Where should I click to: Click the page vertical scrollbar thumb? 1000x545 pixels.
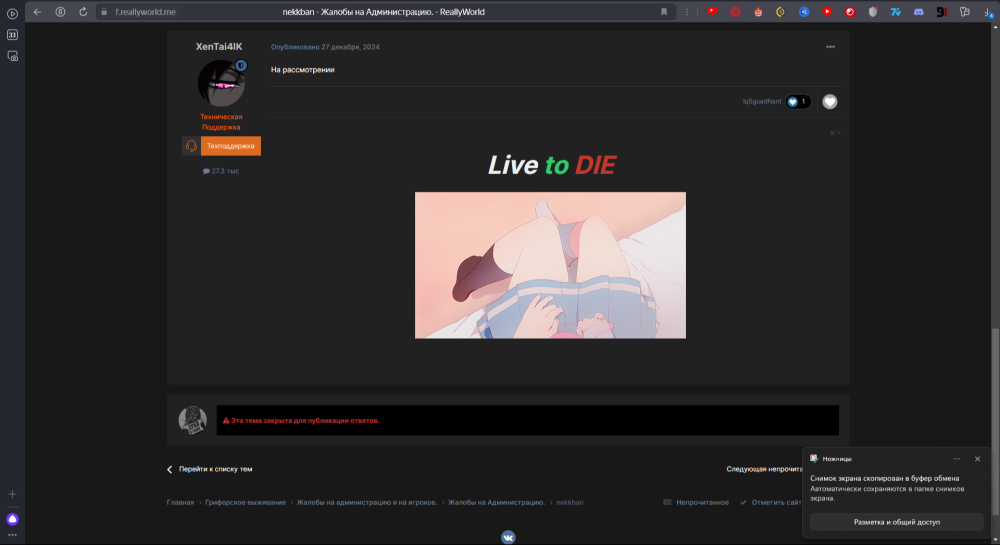(x=996, y=421)
